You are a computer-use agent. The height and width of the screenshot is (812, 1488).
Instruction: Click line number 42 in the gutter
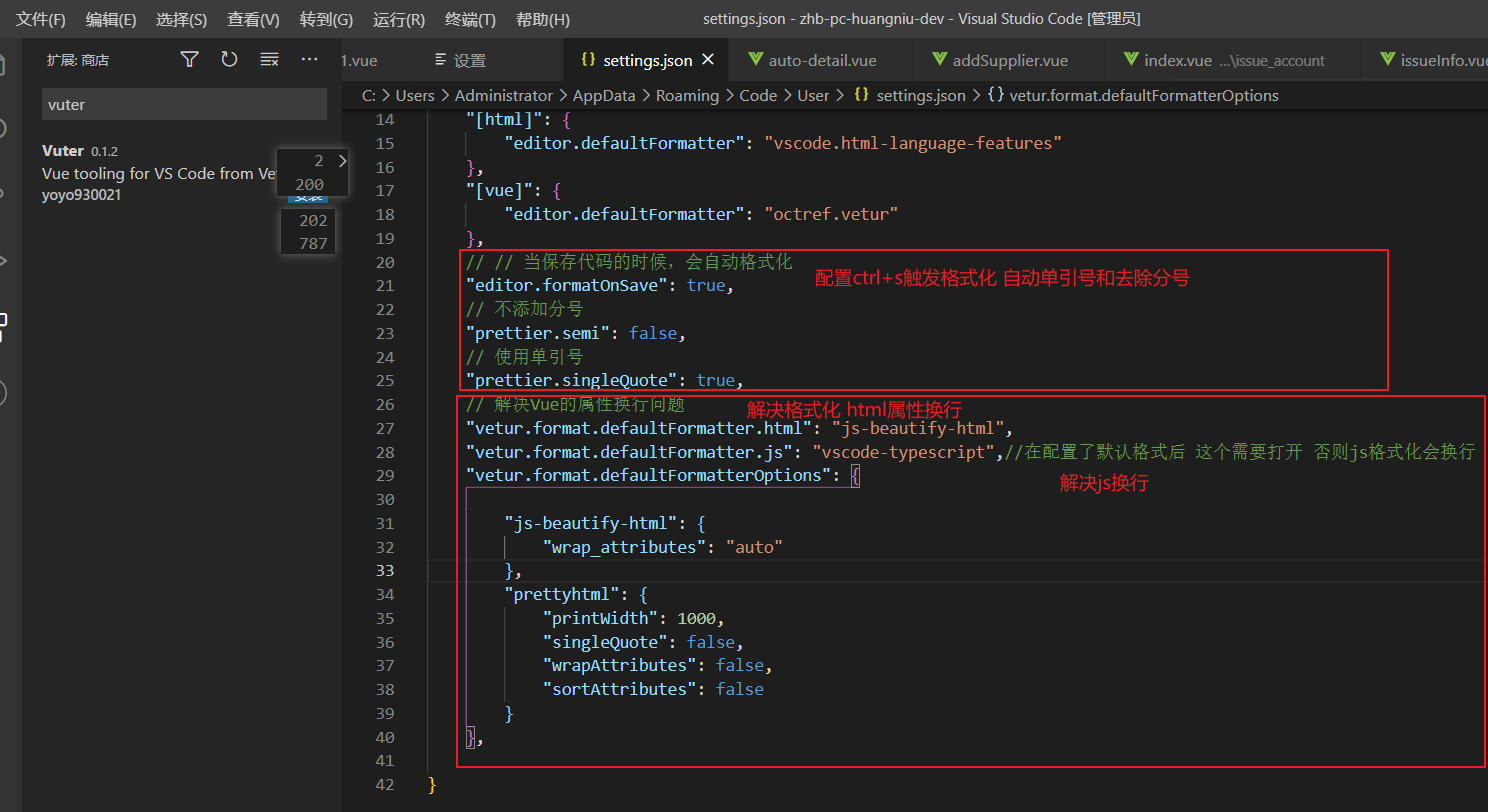(384, 785)
